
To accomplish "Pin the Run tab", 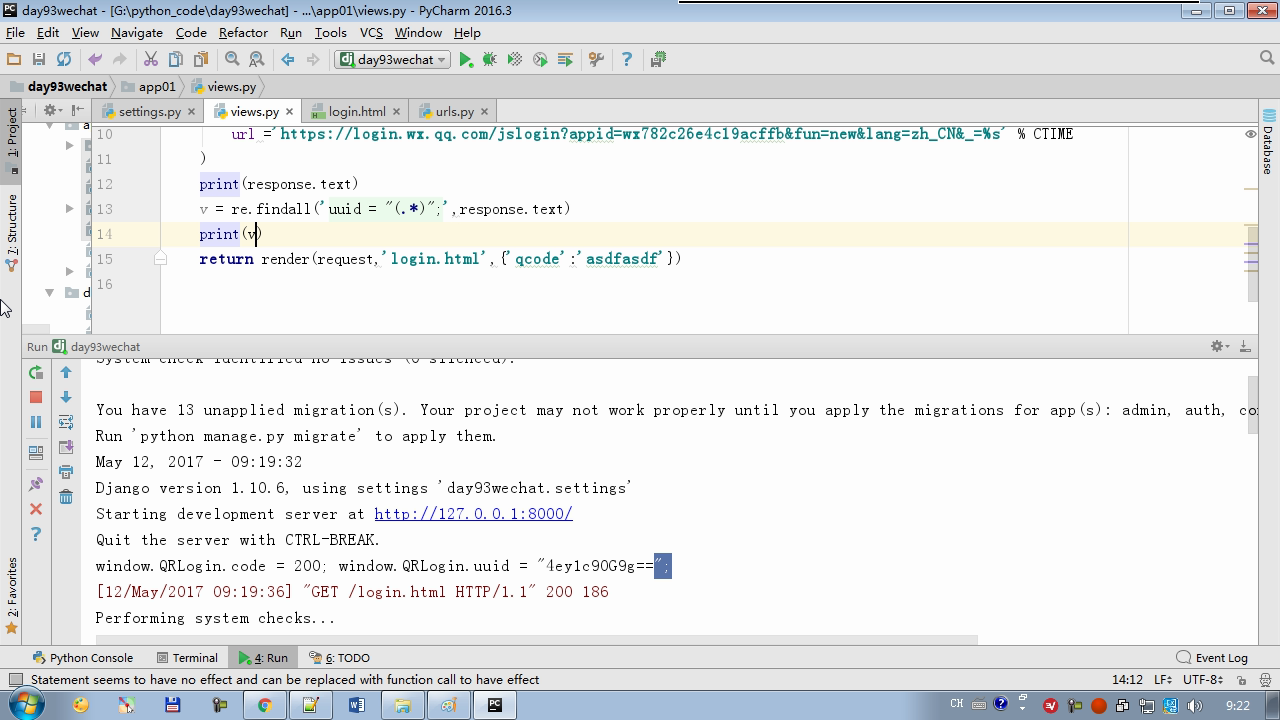I will pyautogui.click(x=36, y=484).
